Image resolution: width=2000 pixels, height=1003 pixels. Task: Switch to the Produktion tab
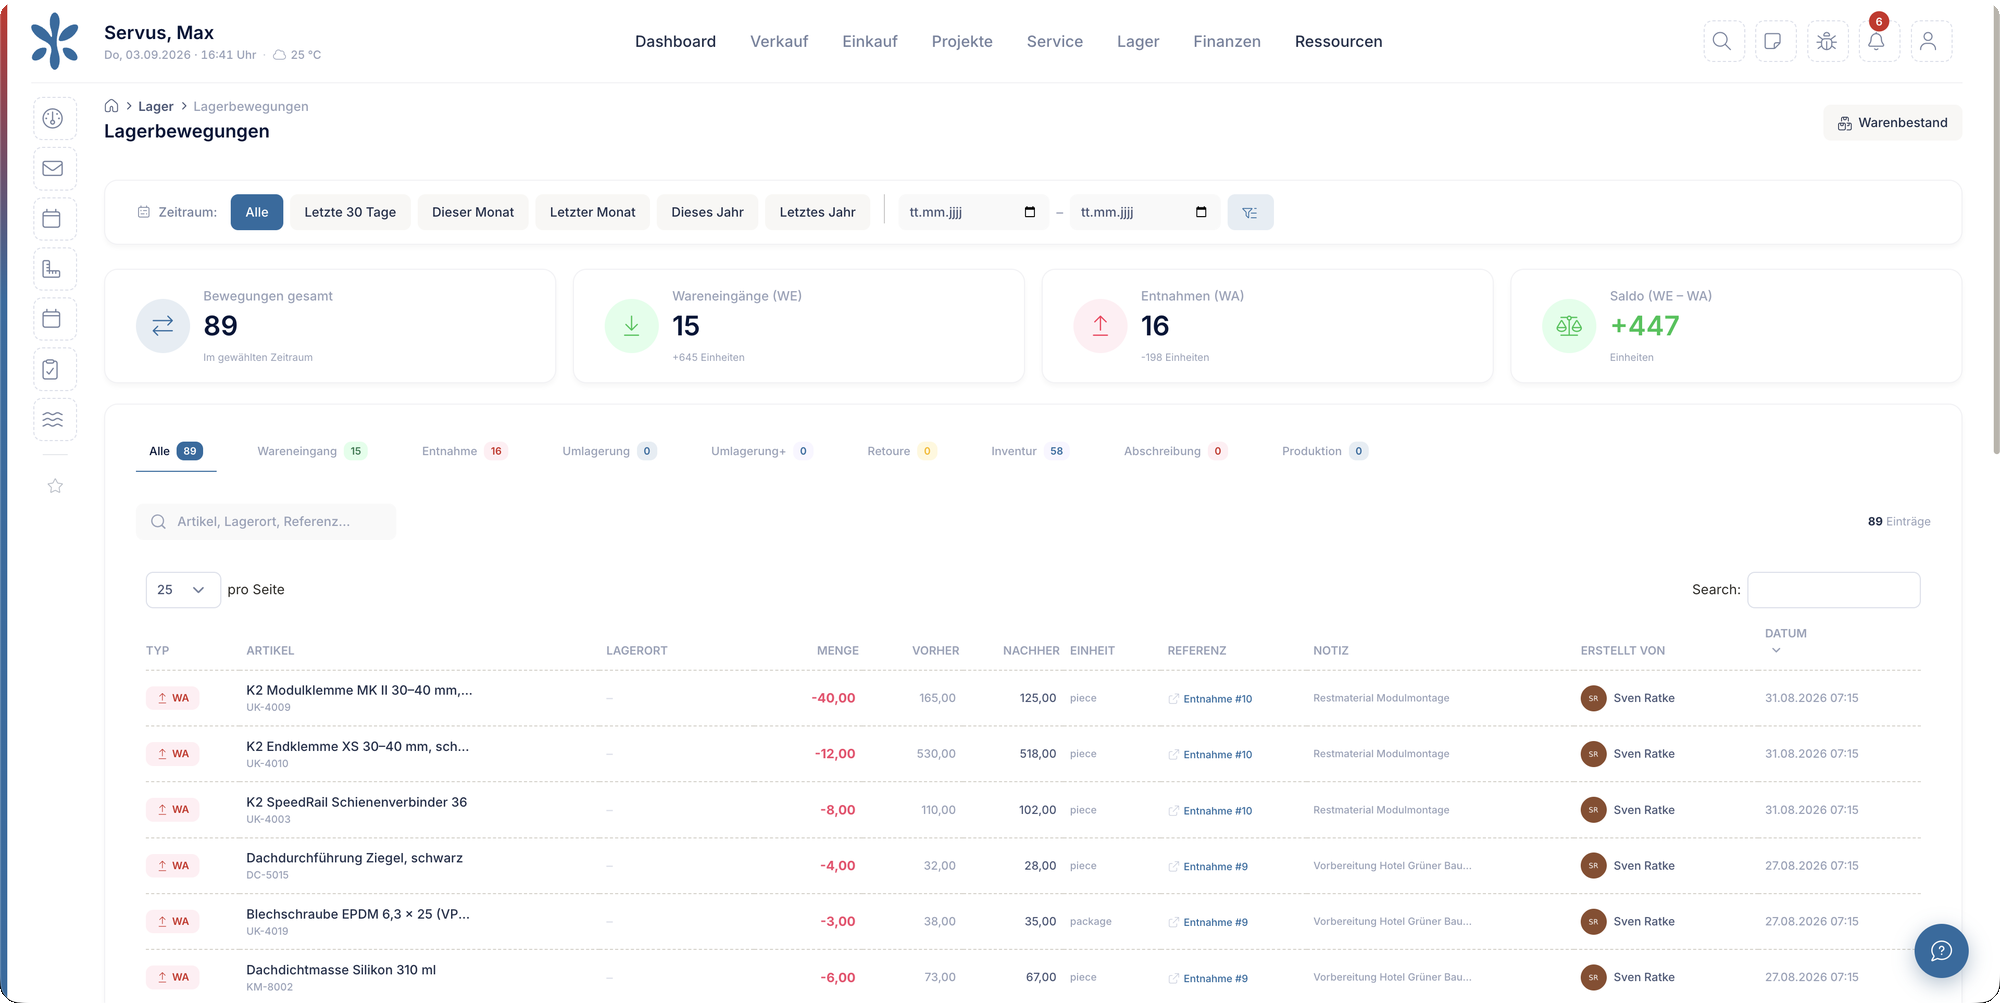[x=1325, y=451]
